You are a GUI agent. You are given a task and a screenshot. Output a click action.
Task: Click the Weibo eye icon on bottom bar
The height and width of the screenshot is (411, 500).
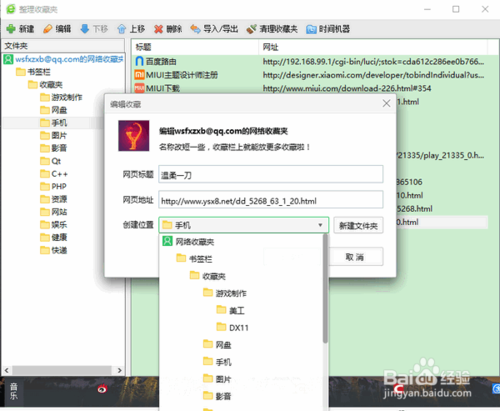tap(102, 389)
